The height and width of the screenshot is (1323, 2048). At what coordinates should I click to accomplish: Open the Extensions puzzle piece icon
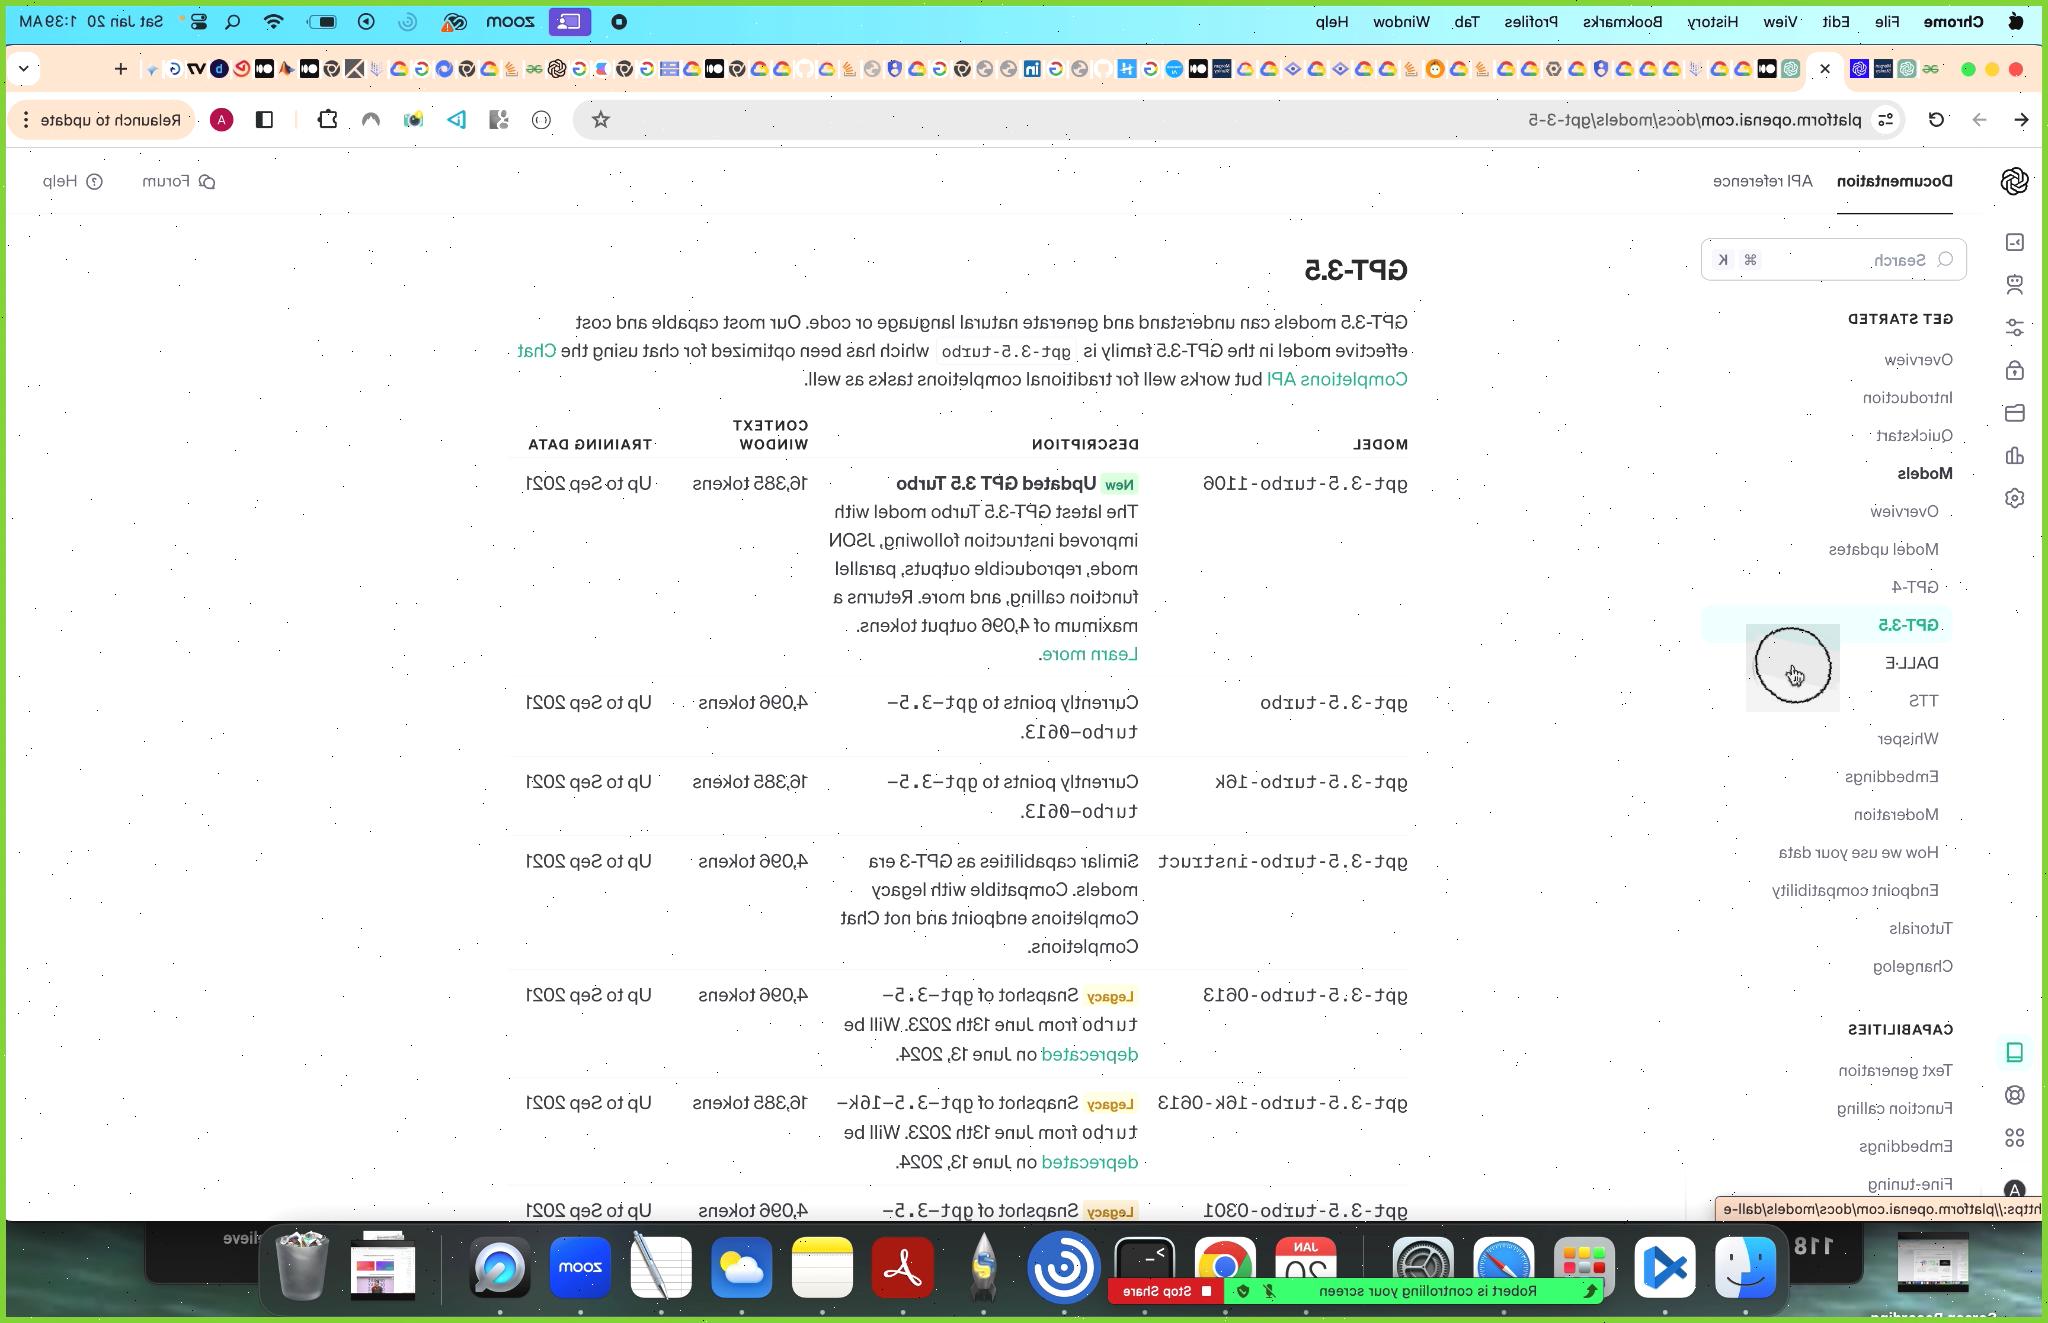[x=327, y=120]
